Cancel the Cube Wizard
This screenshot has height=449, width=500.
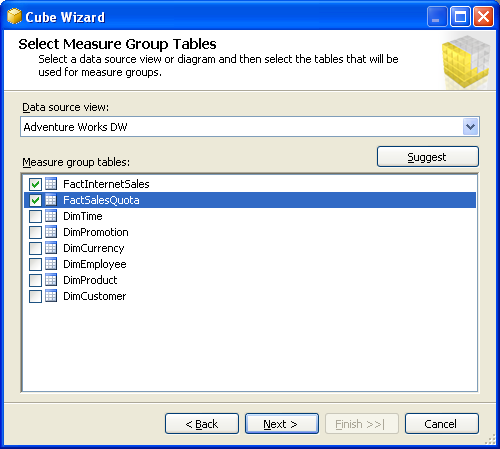(x=442, y=424)
